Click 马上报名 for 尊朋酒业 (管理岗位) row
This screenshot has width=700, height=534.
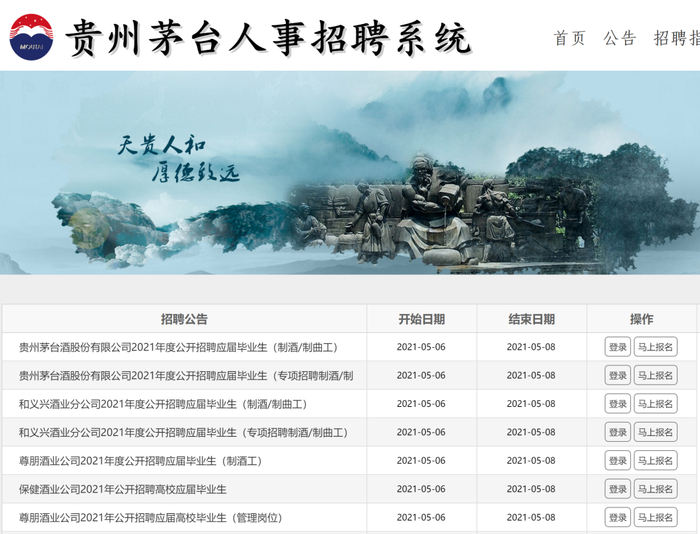655,517
